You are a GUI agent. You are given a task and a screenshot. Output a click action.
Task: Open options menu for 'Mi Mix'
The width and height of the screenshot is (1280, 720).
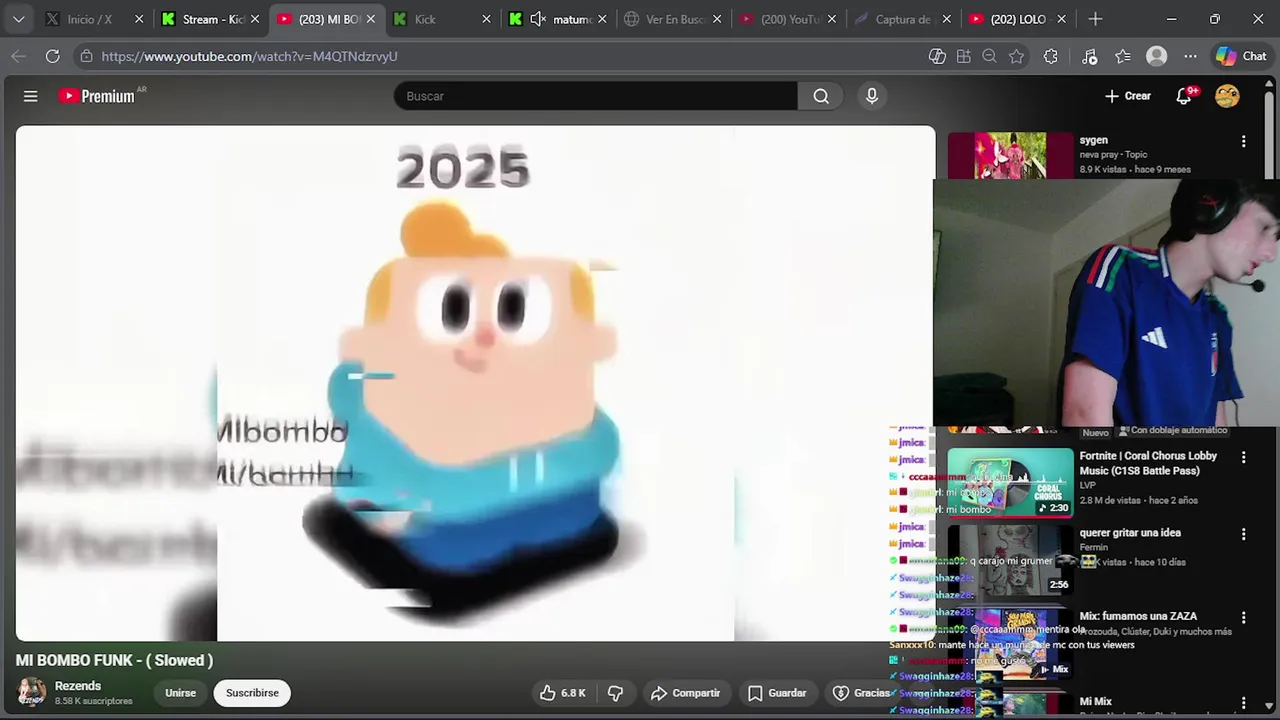pyautogui.click(x=1244, y=702)
